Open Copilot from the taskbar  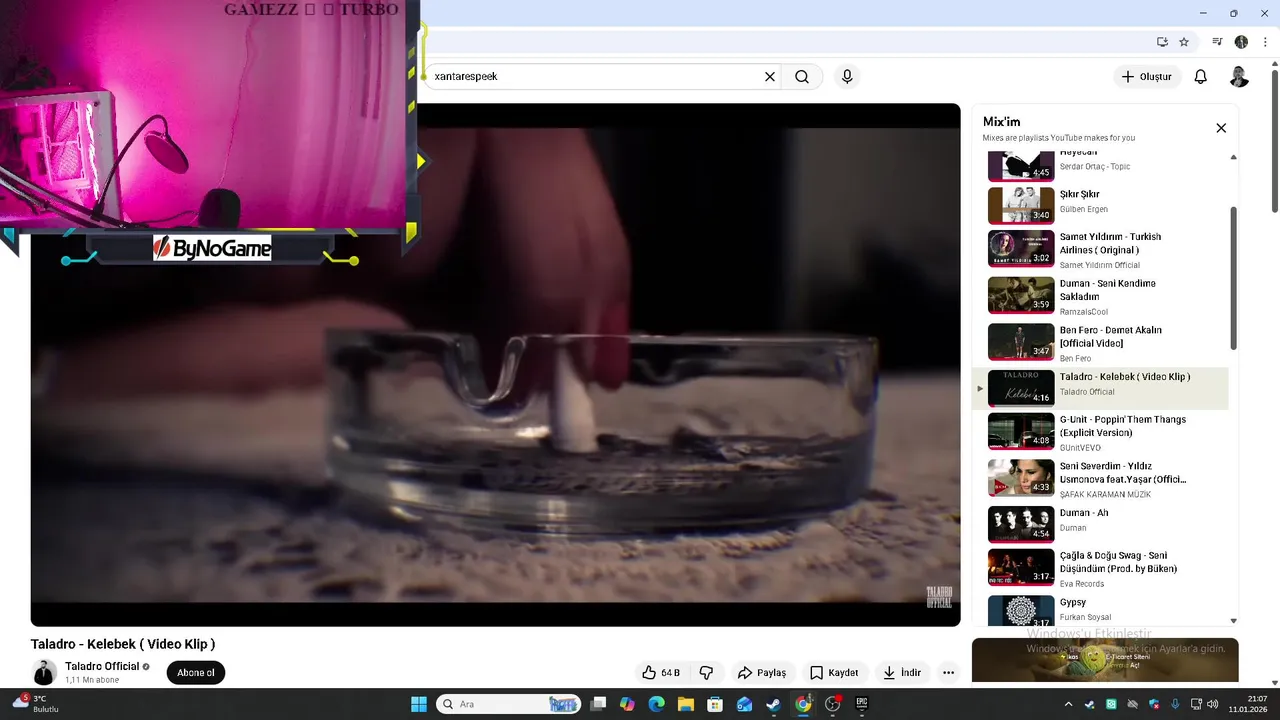[x=627, y=704]
